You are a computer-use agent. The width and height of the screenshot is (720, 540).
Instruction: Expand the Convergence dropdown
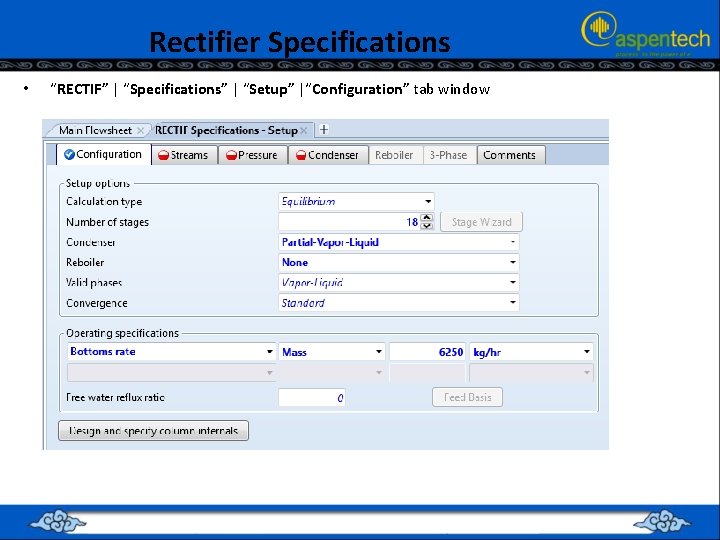[x=513, y=303]
